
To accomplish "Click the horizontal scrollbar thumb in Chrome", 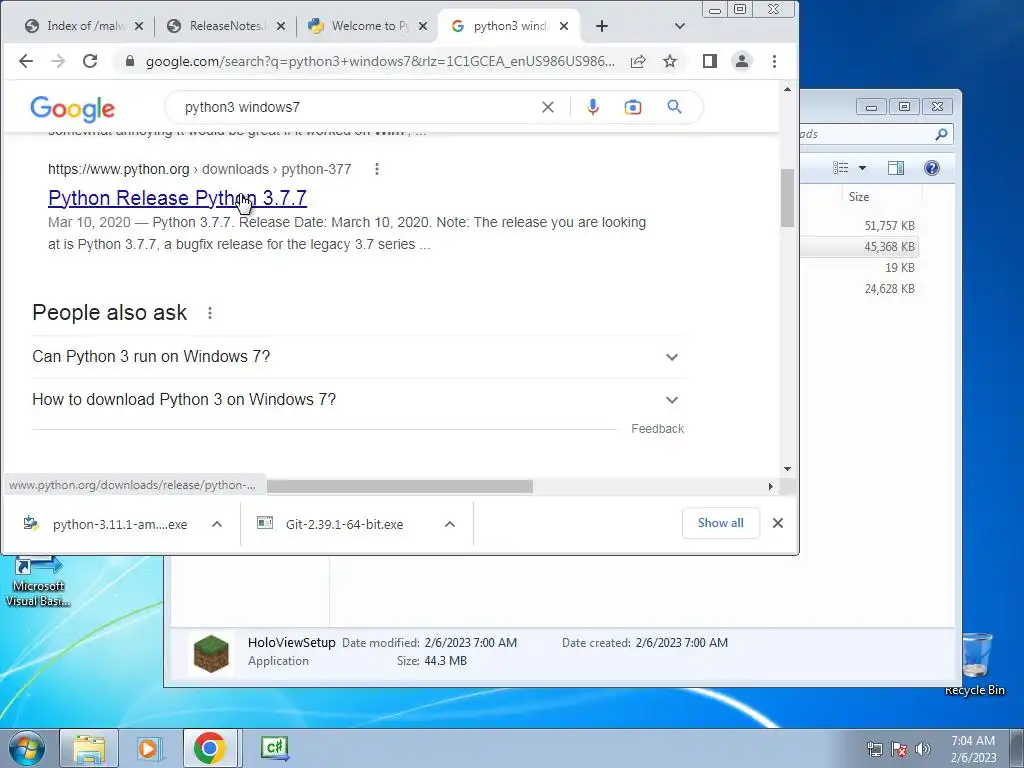I will tap(400, 487).
